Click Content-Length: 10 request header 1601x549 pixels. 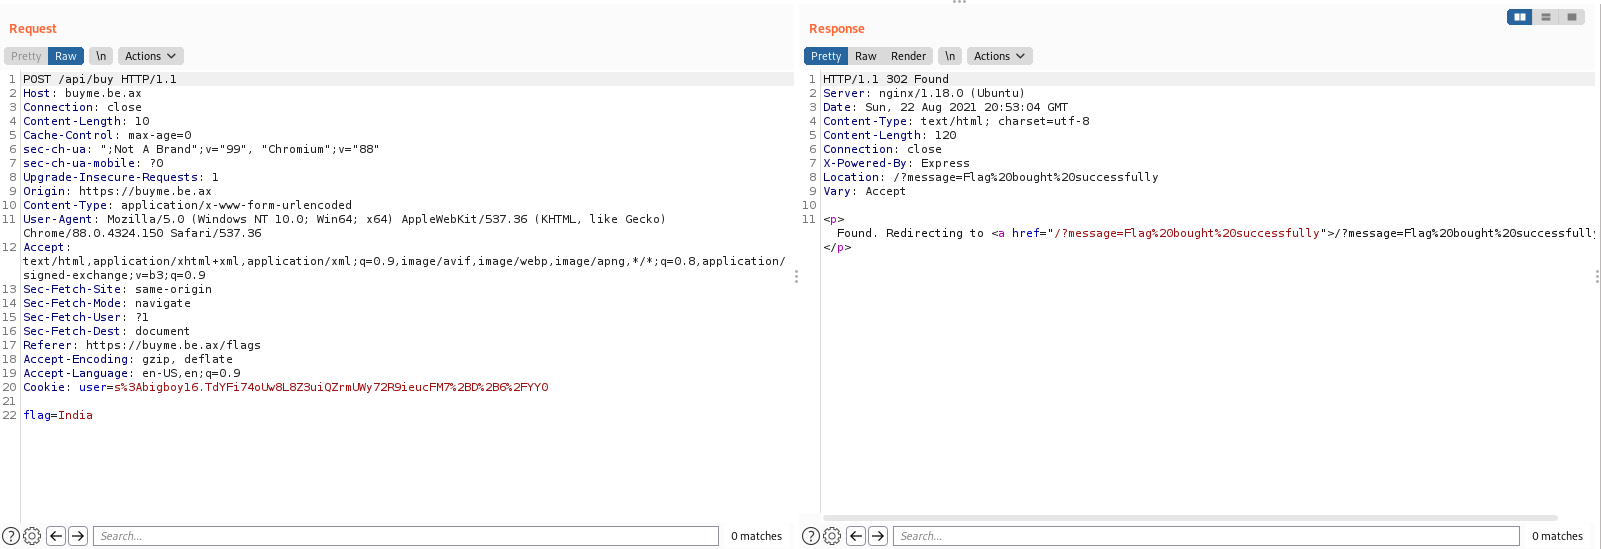87,121
